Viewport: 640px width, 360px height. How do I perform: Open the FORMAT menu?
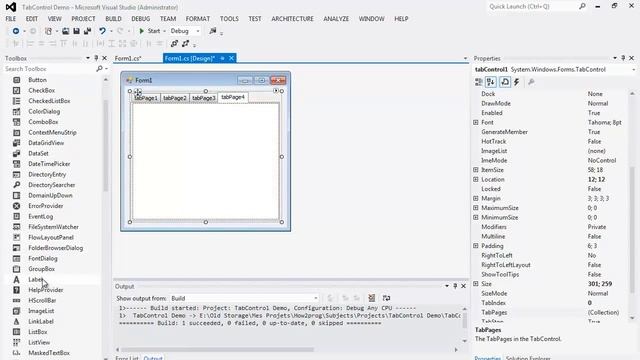pyautogui.click(x=198, y=19)
